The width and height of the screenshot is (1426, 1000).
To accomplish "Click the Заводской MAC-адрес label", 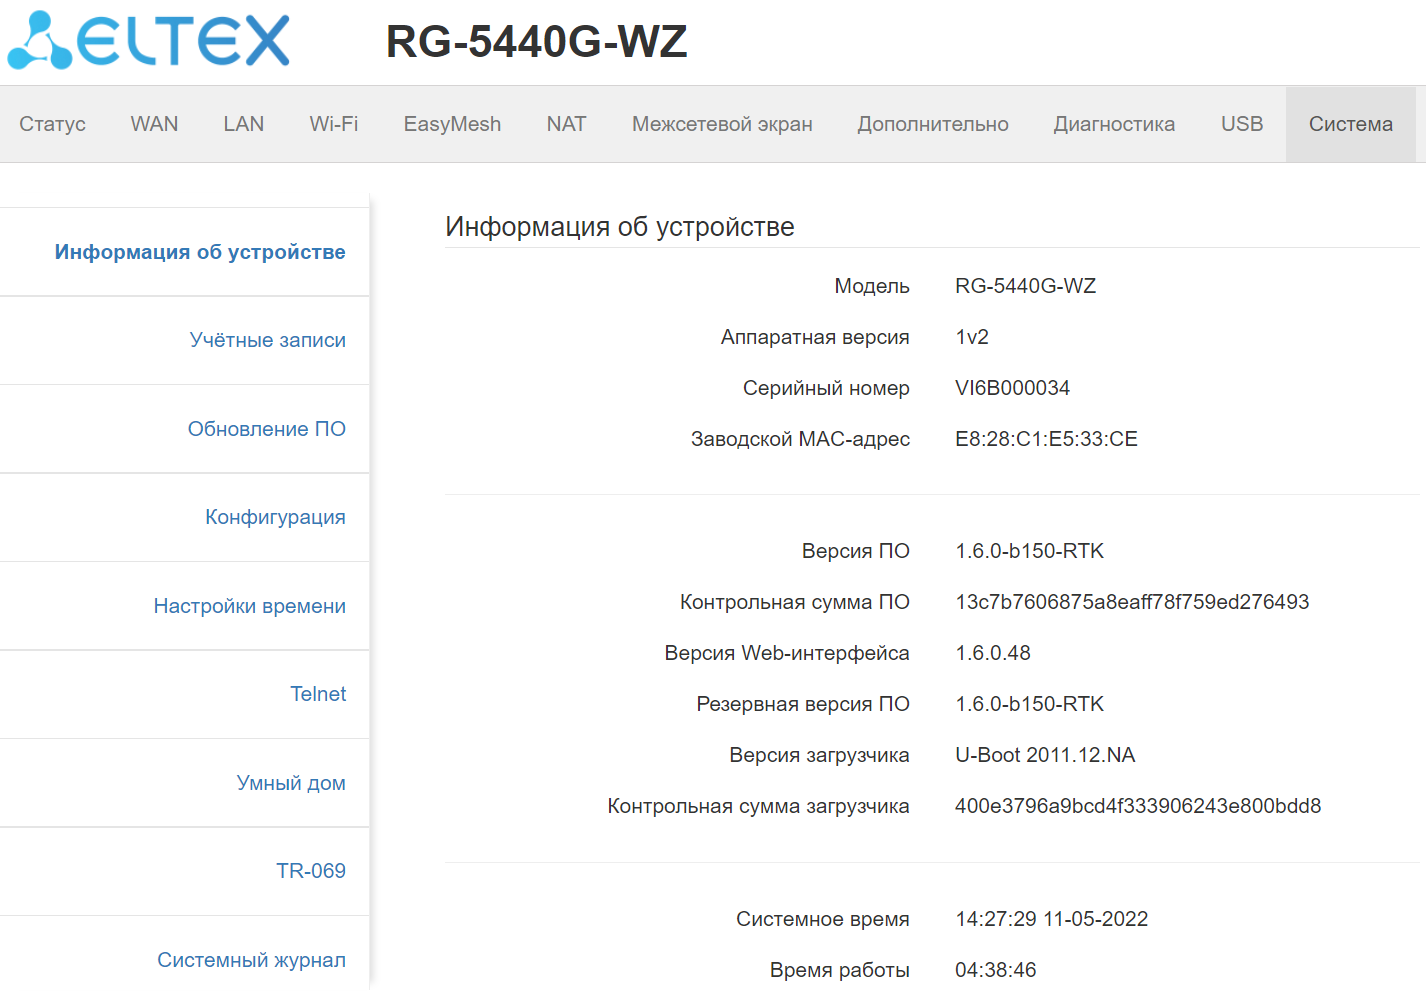I will [800, 439].
